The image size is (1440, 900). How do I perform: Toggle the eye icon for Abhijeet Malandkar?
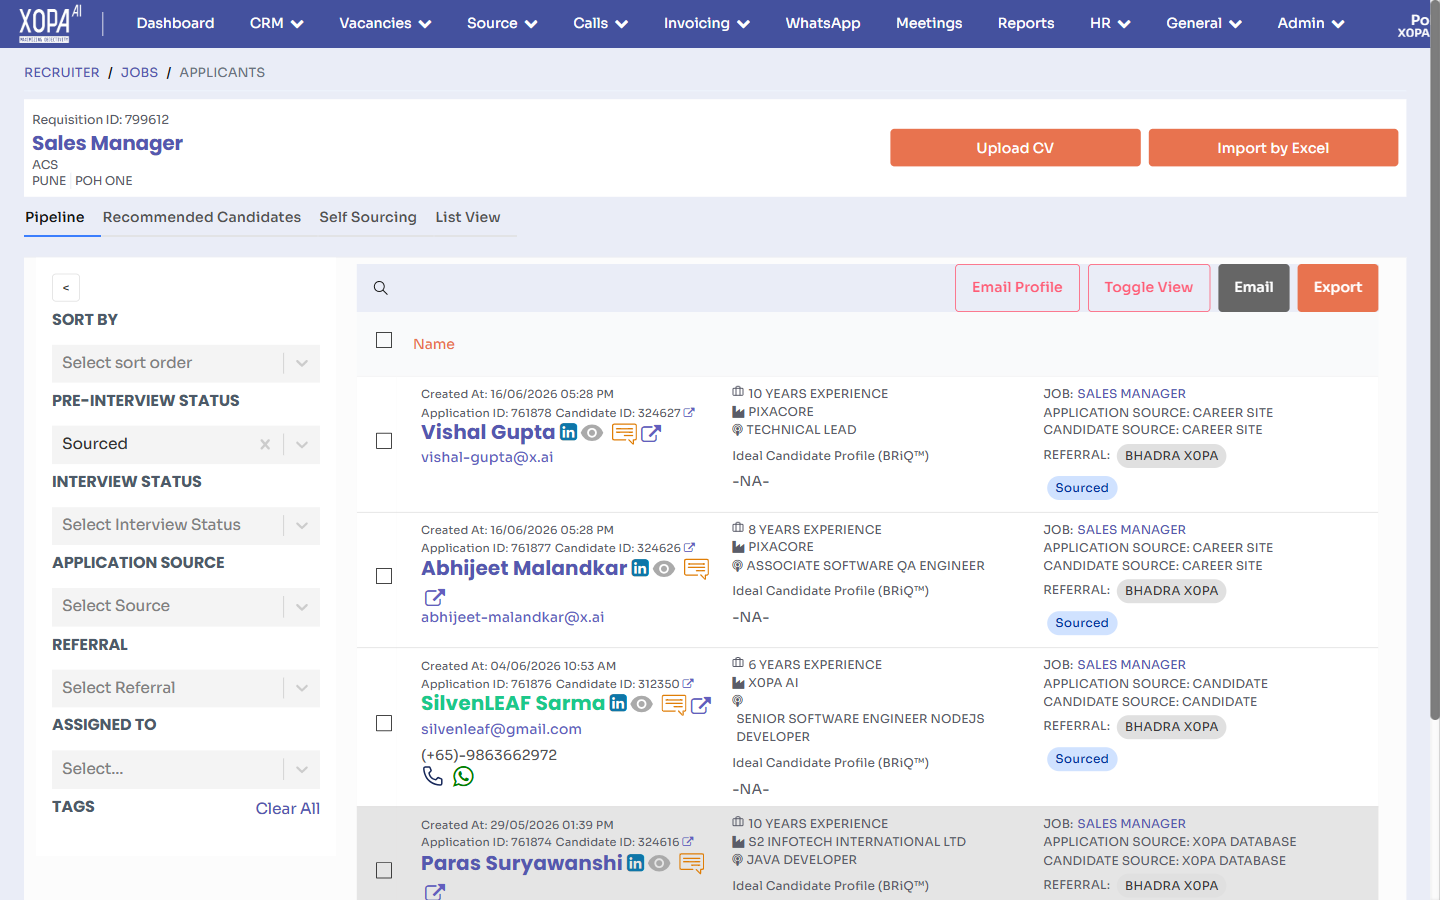click(x=664, y=569)
